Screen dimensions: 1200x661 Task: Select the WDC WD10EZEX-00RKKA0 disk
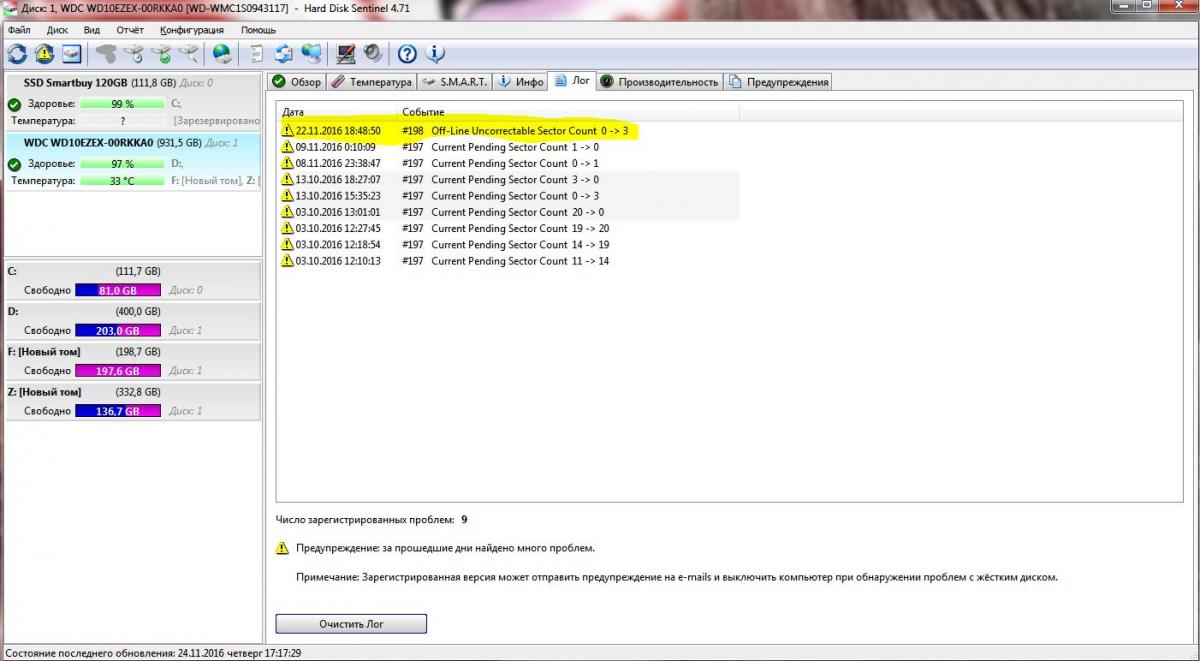coord(132,162)
